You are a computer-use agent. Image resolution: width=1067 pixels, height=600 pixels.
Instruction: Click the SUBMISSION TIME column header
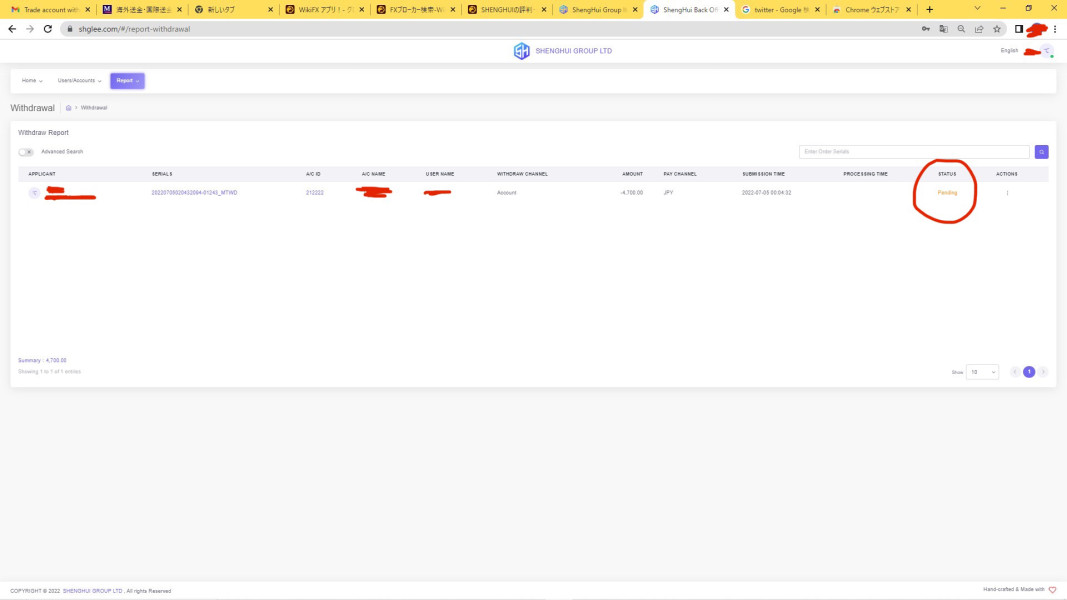pos(764,174)
